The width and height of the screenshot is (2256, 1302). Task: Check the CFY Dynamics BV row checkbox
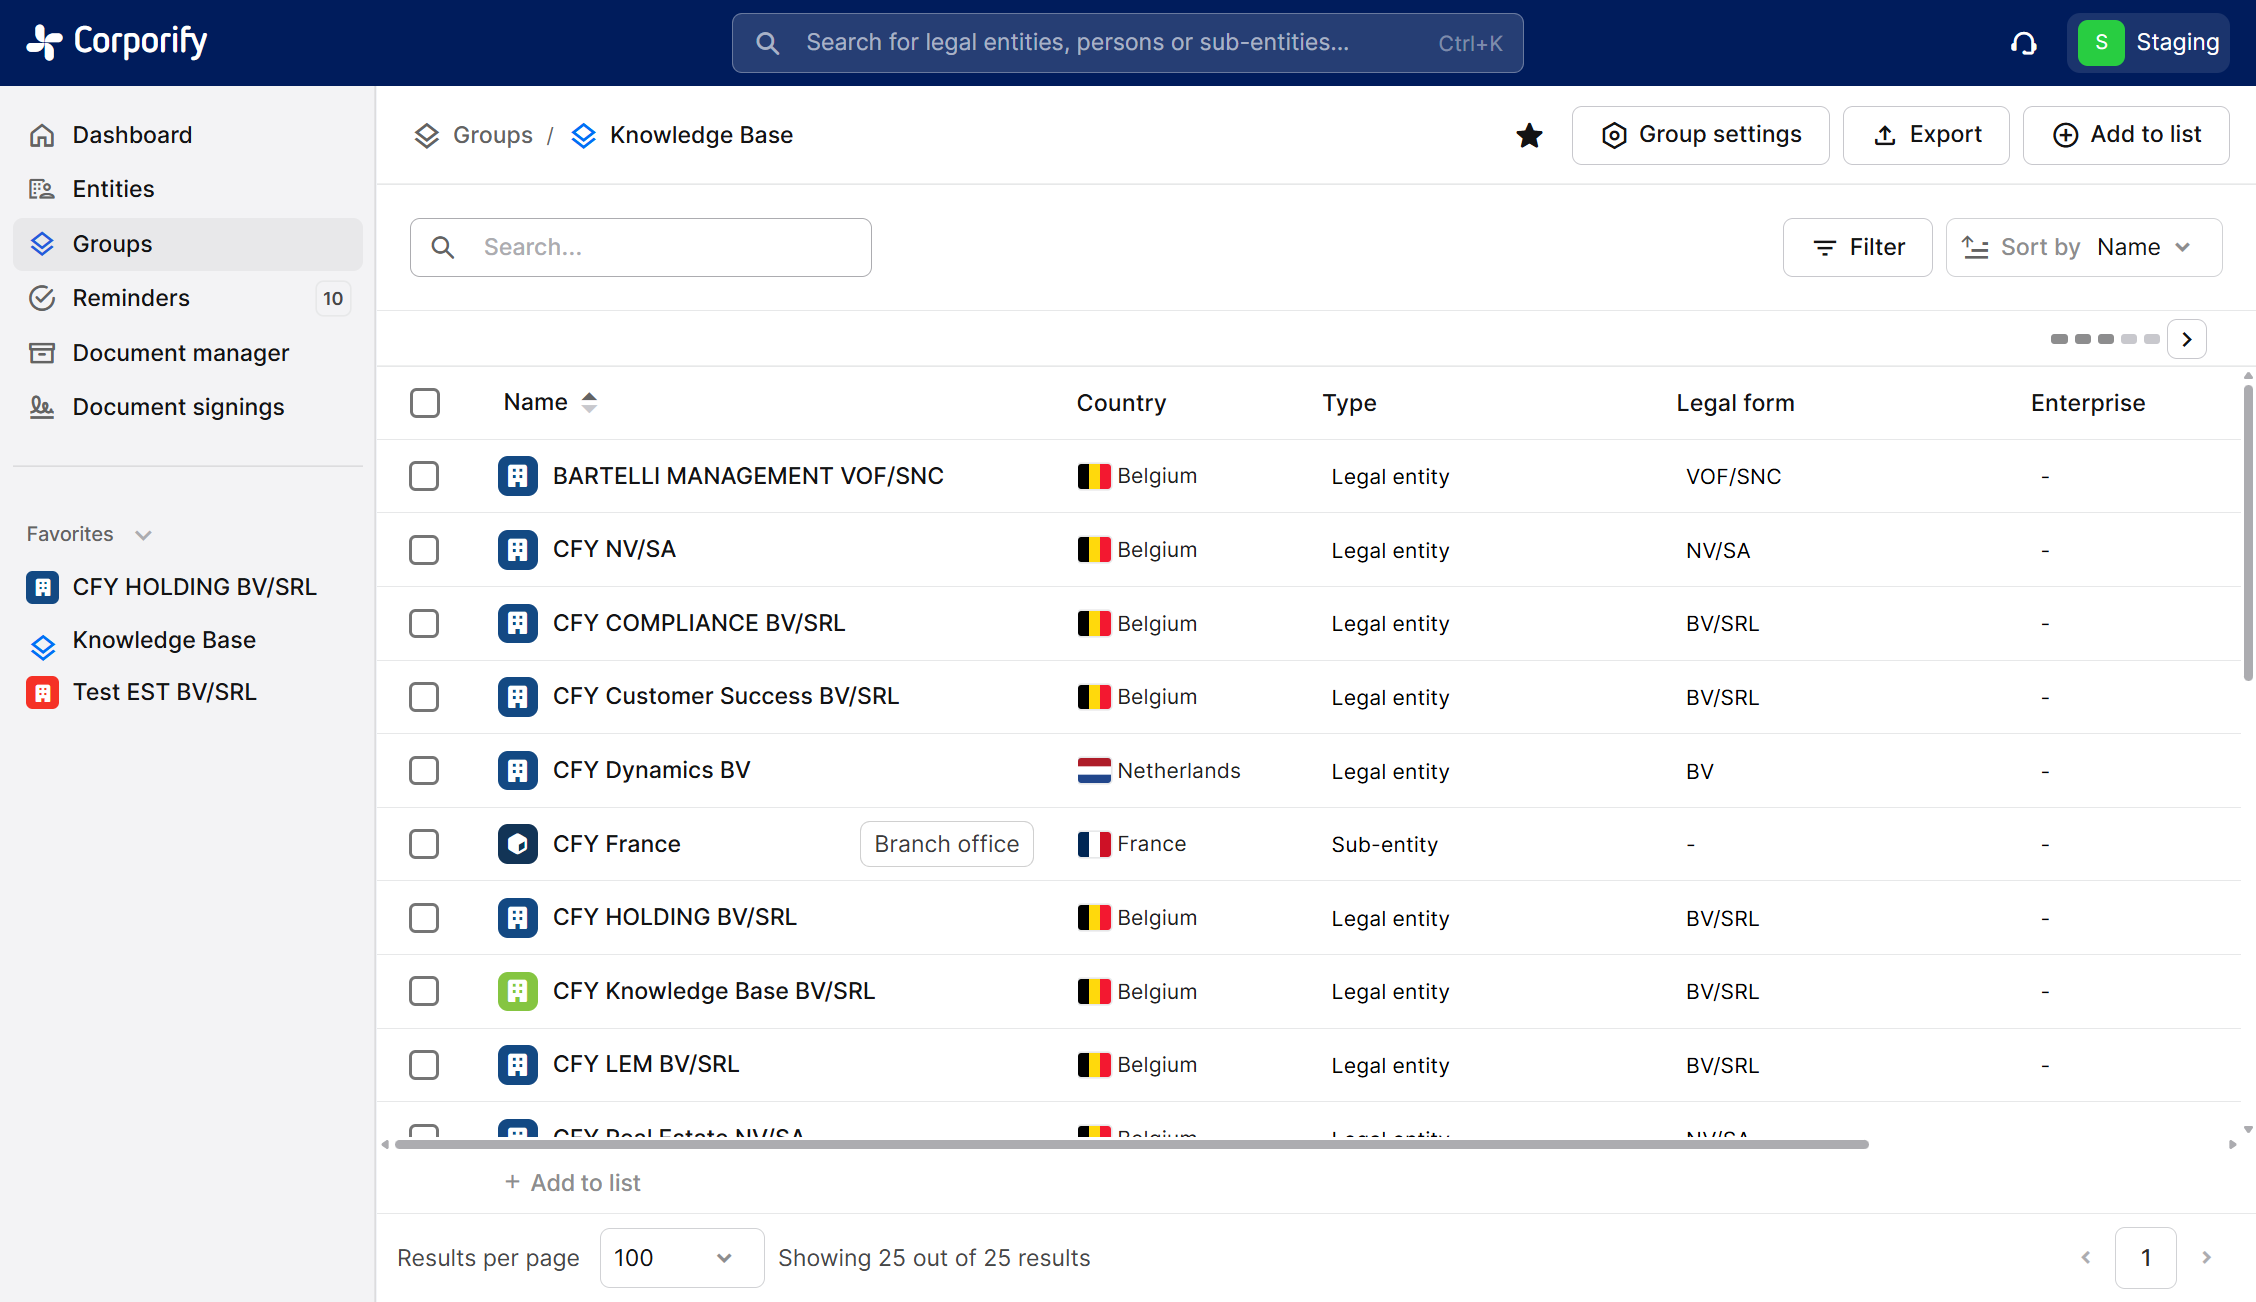pos(424,770)
